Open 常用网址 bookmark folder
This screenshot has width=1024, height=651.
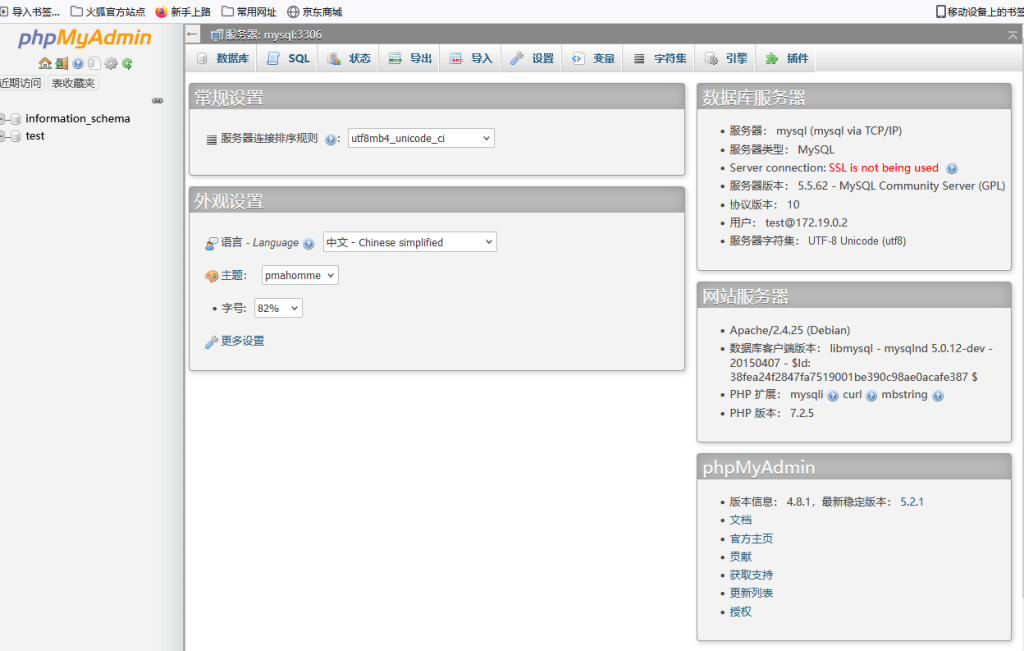point(249,12)
